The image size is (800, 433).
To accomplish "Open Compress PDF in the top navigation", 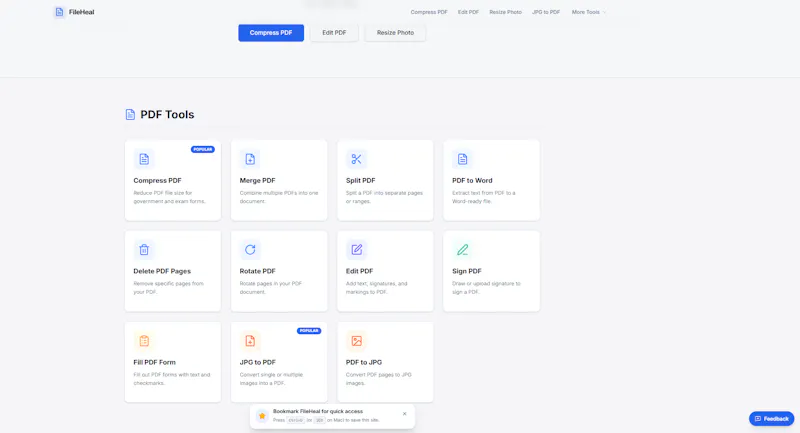I will tap(429, 12).
